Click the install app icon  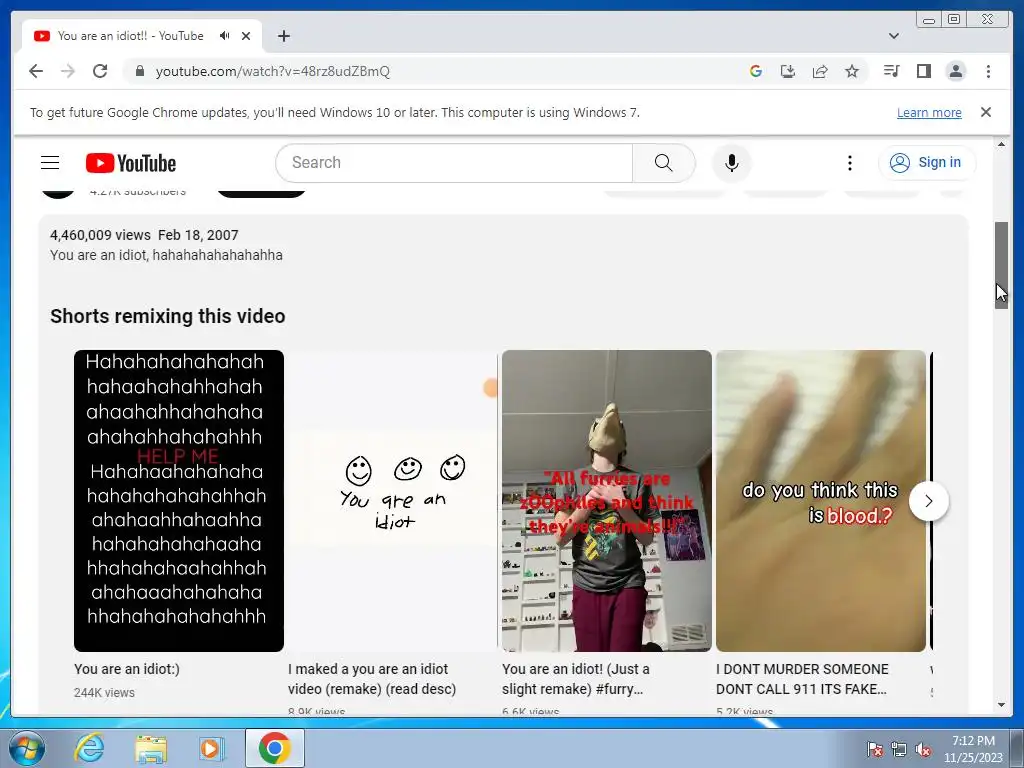coord(788,71)
